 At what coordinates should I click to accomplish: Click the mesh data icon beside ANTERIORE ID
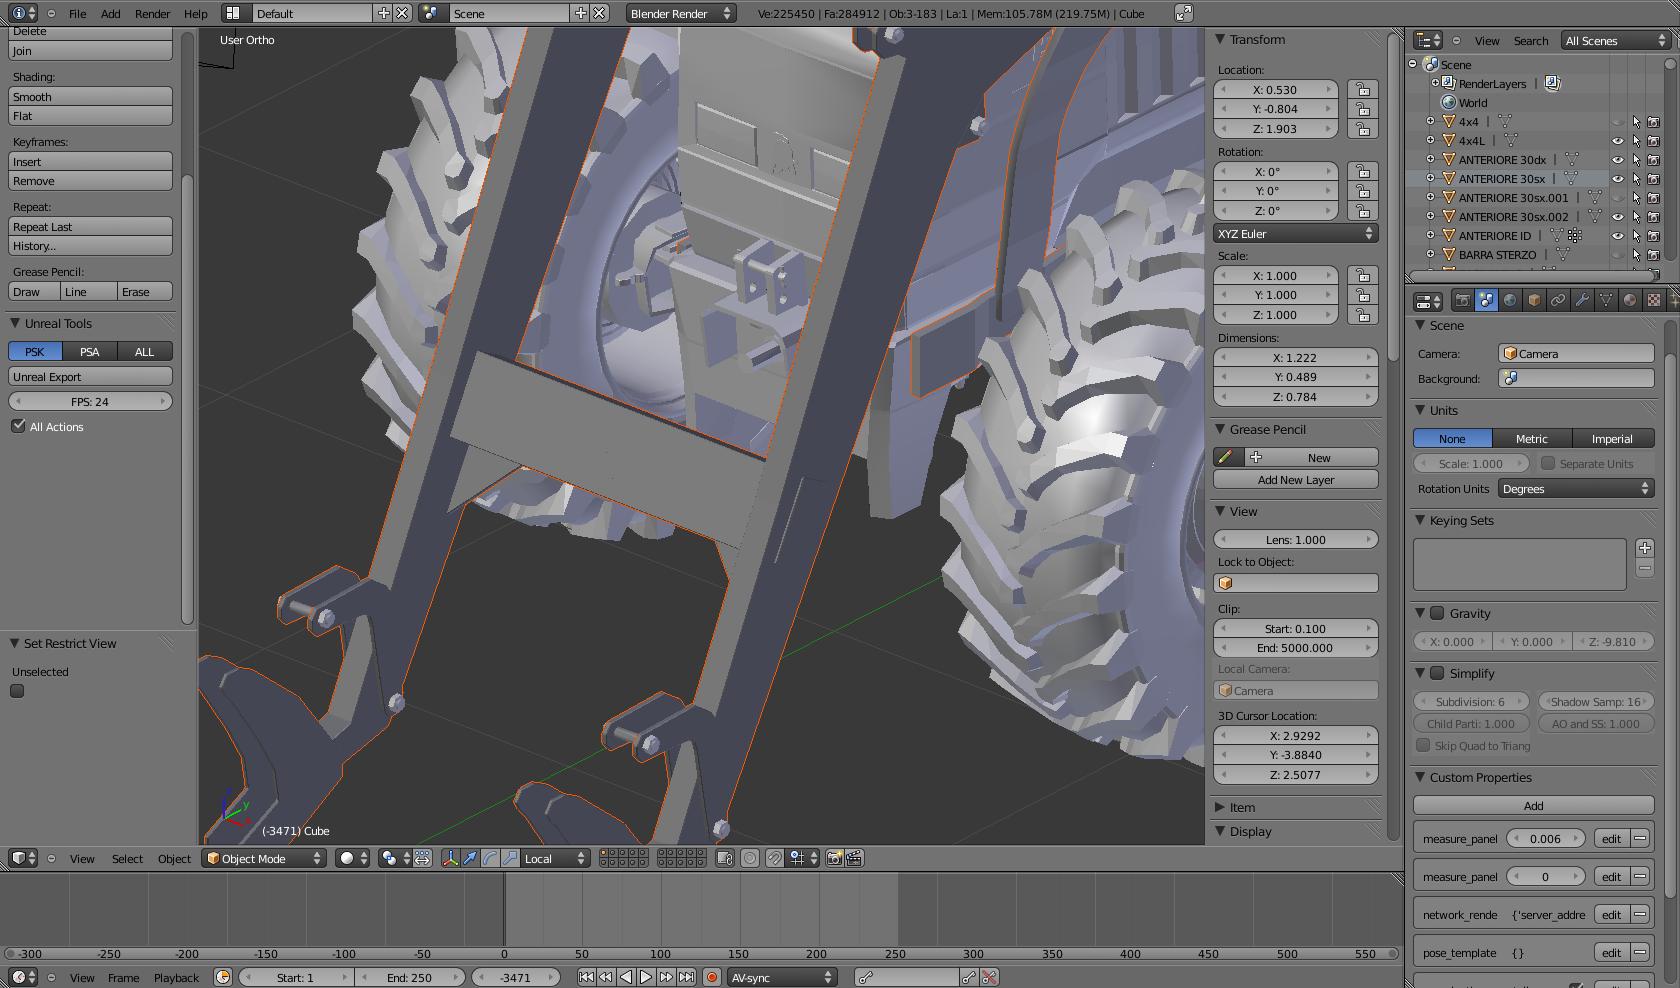[1556, 236]
